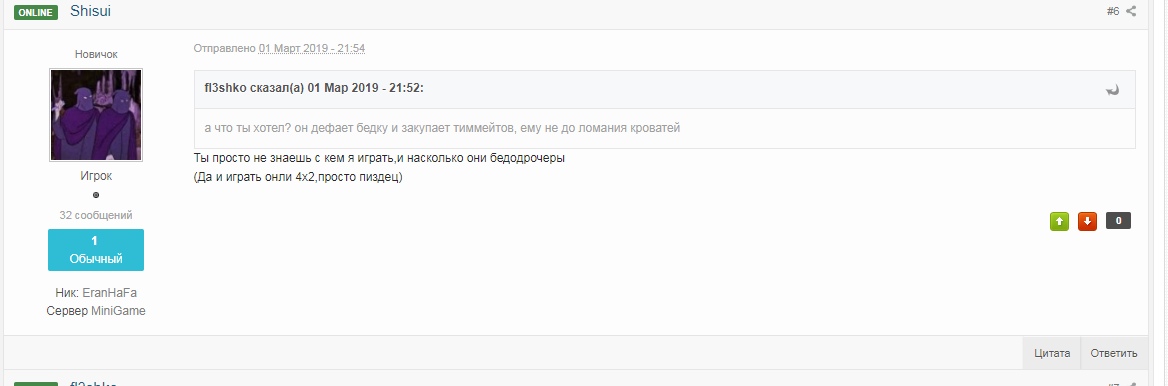Click the quoted message text in the gray box

442,128
